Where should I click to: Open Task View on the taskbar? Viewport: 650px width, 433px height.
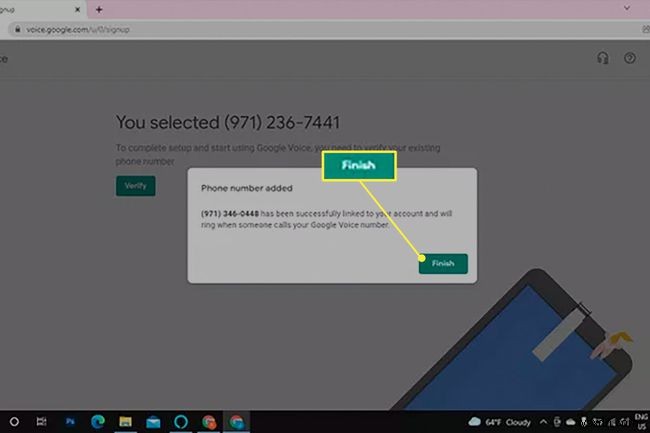41,422
